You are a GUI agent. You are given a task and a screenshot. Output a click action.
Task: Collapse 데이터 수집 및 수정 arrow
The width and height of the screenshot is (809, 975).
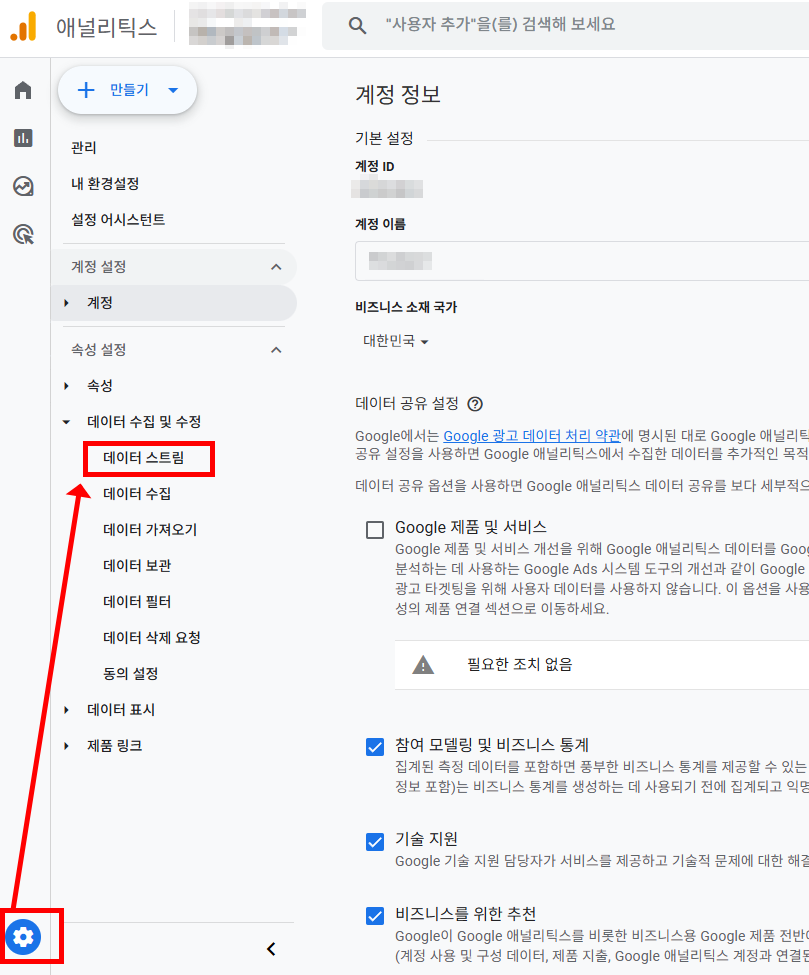67,422
